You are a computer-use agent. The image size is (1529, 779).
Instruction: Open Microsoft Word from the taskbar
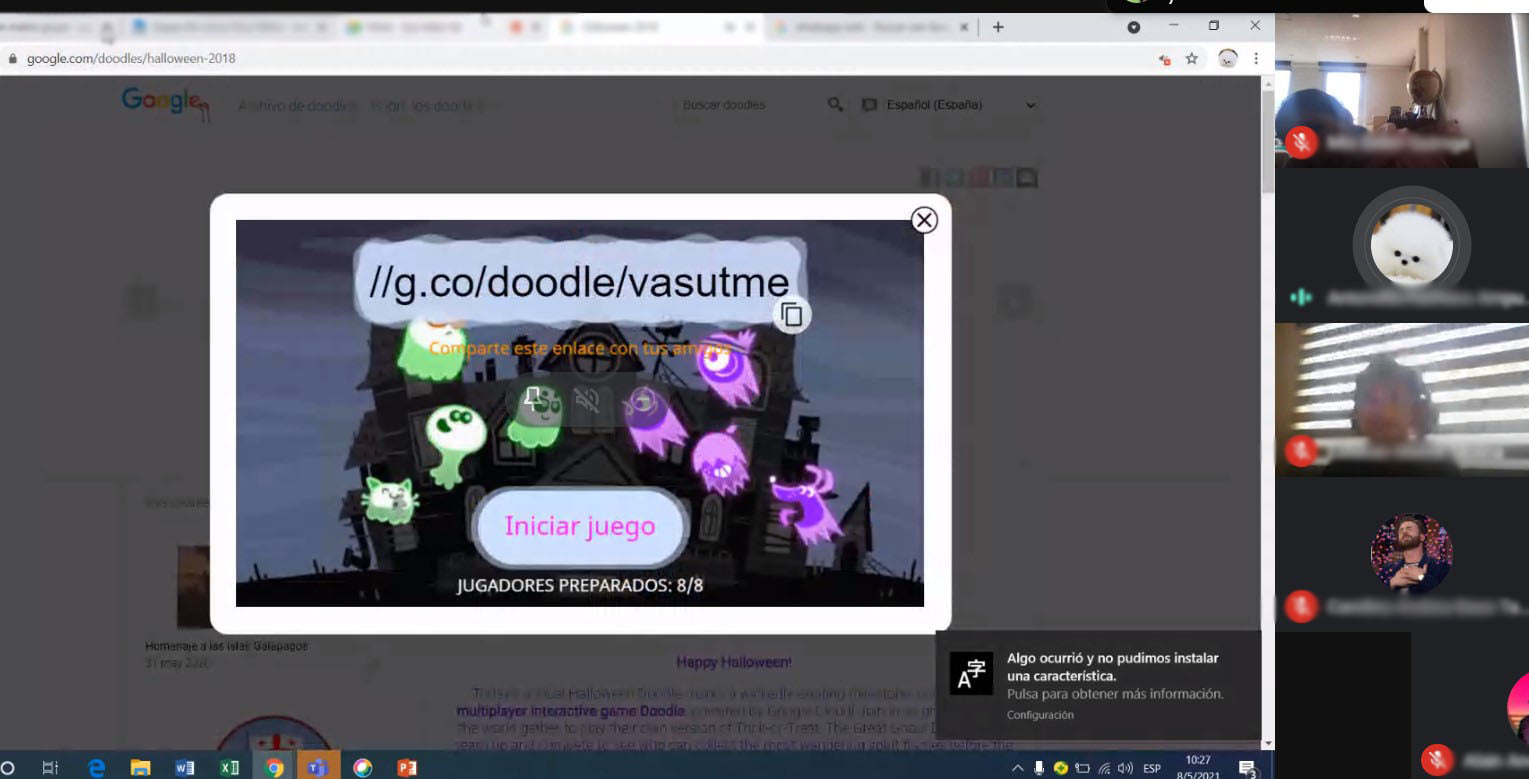coord(184,767)
